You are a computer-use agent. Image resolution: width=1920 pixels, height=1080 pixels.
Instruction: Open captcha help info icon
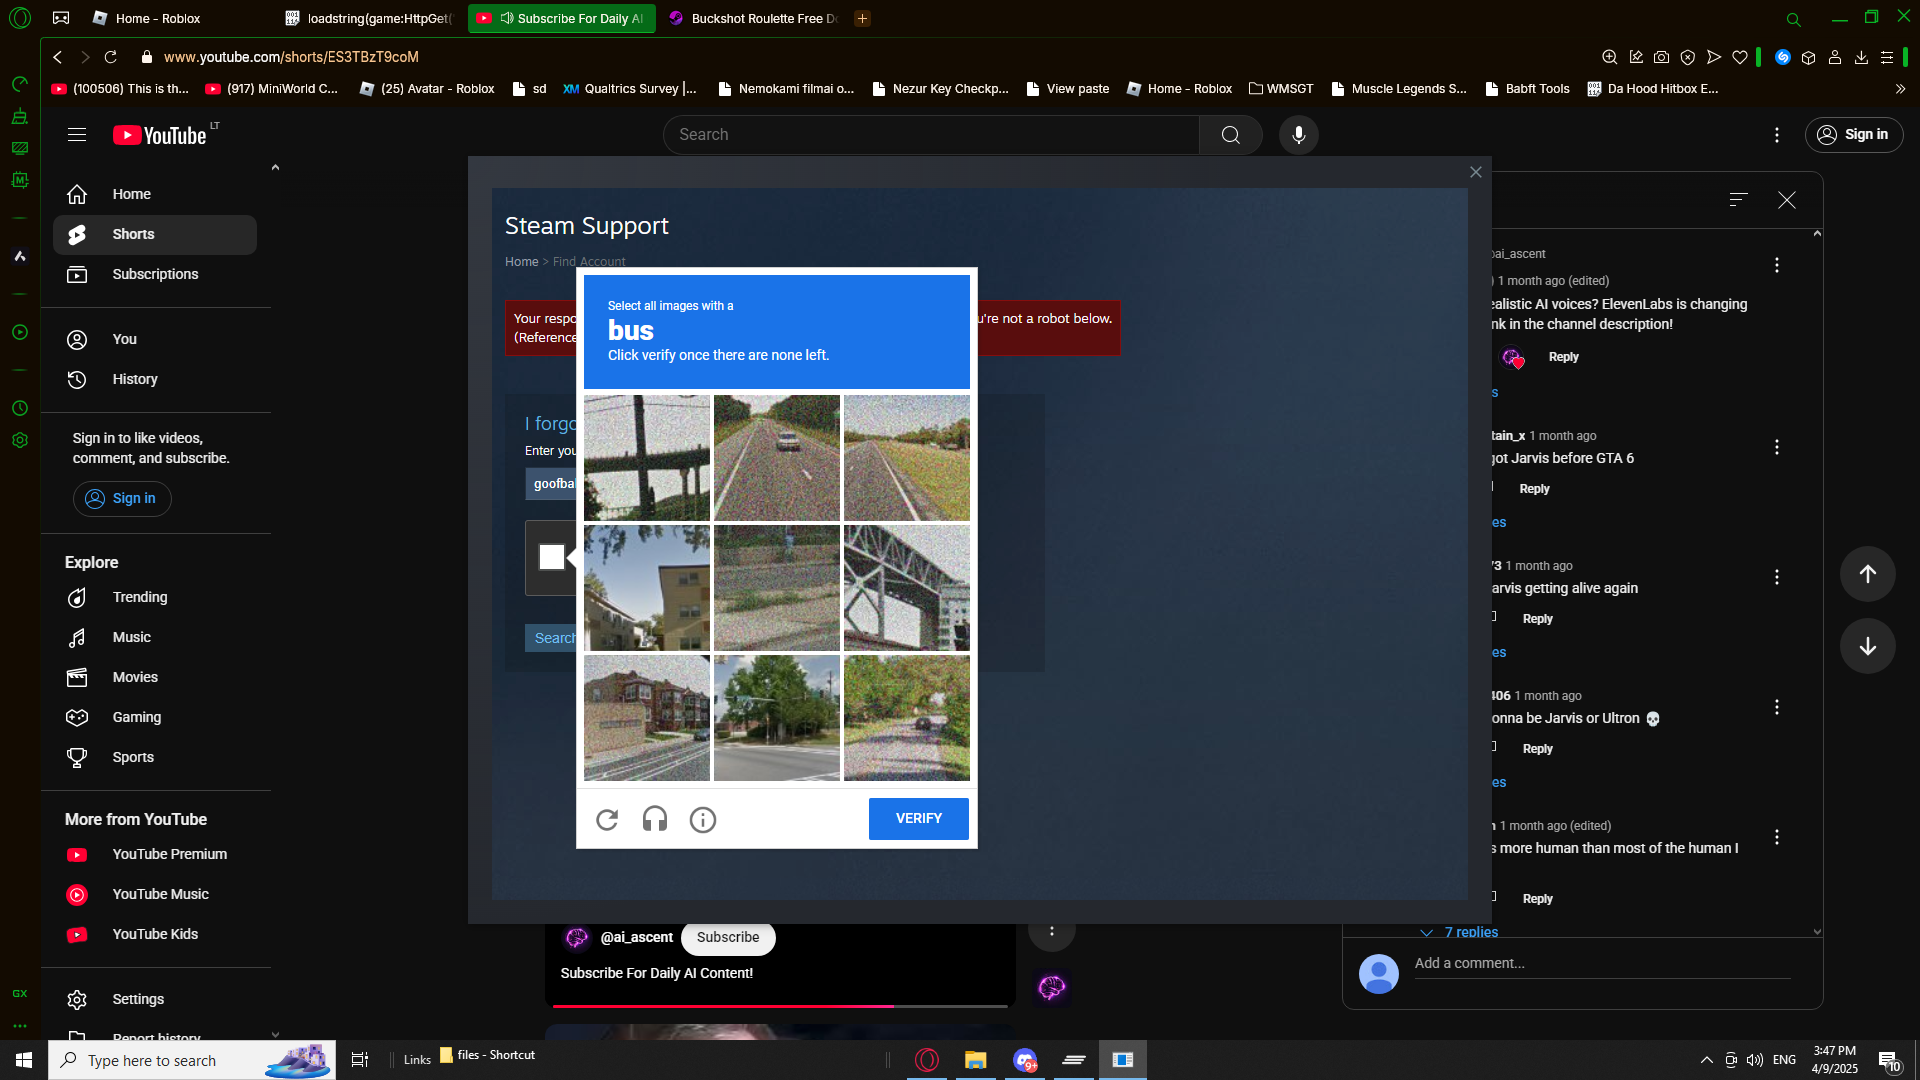click(703, 820)
